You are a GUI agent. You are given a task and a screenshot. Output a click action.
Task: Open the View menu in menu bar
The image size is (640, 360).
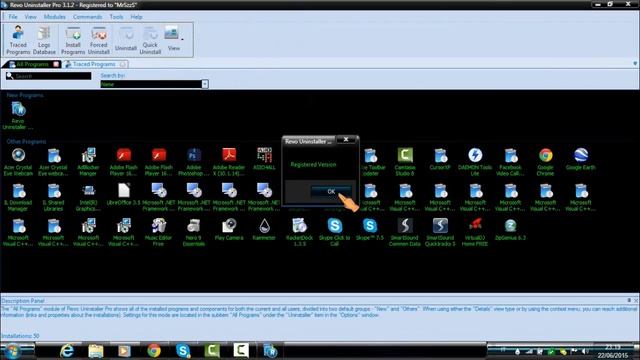coord(31,17)
